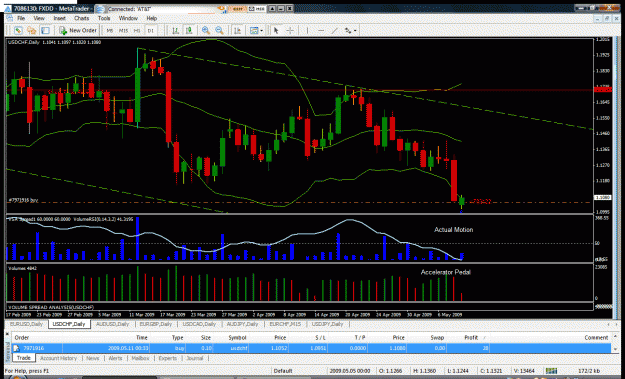Select the arrow cursor tool

(x=276, y=30)
